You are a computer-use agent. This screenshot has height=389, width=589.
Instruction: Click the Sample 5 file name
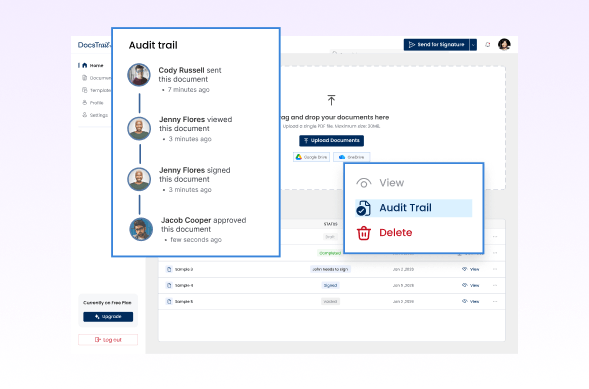click(x=184, y=302)
